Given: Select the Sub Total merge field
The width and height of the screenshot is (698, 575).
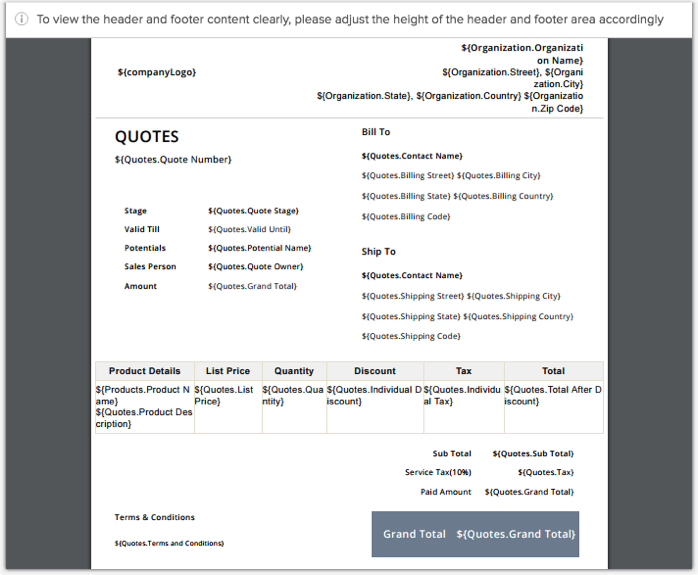Looking at the screenshot, I should (x=533, y=454).
